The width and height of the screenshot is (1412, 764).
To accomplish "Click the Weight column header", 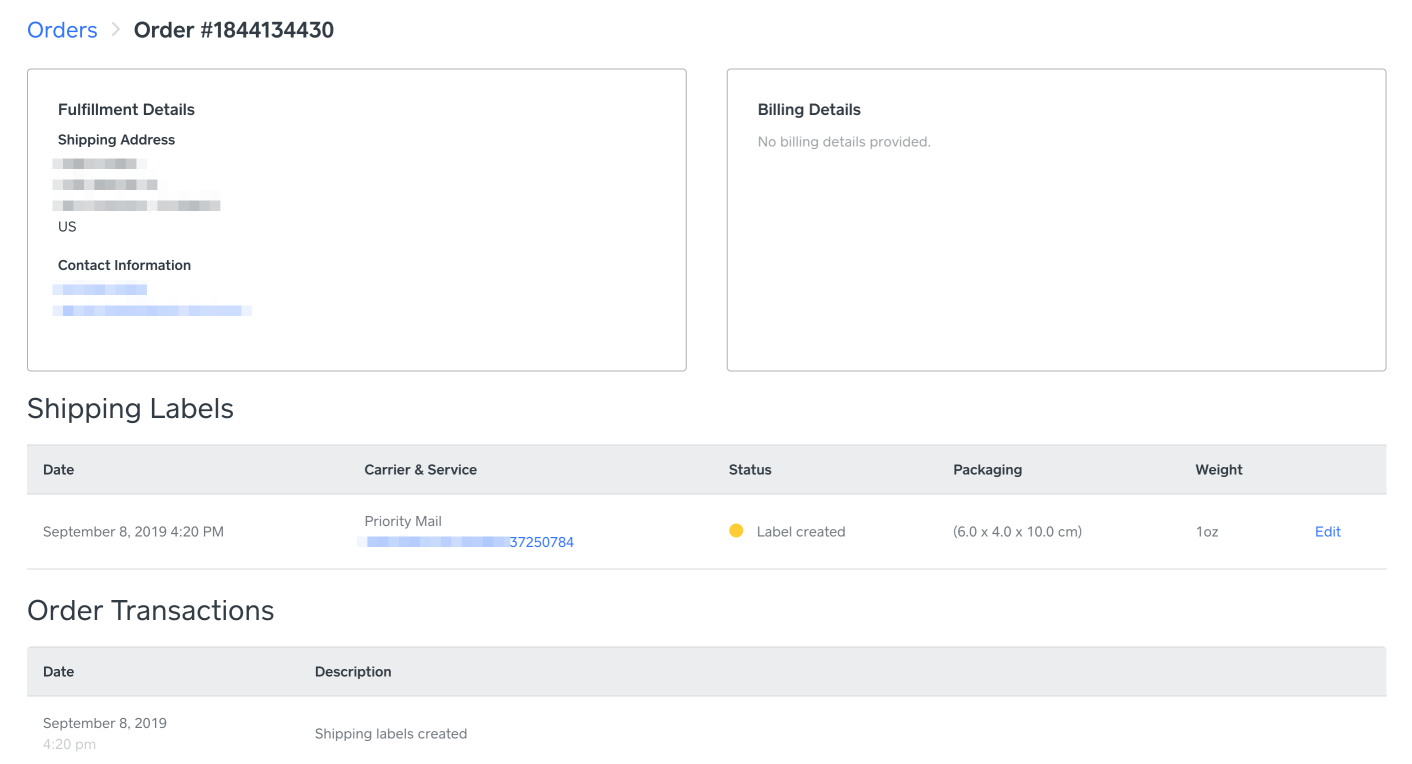I will (x=1218, y=469).
